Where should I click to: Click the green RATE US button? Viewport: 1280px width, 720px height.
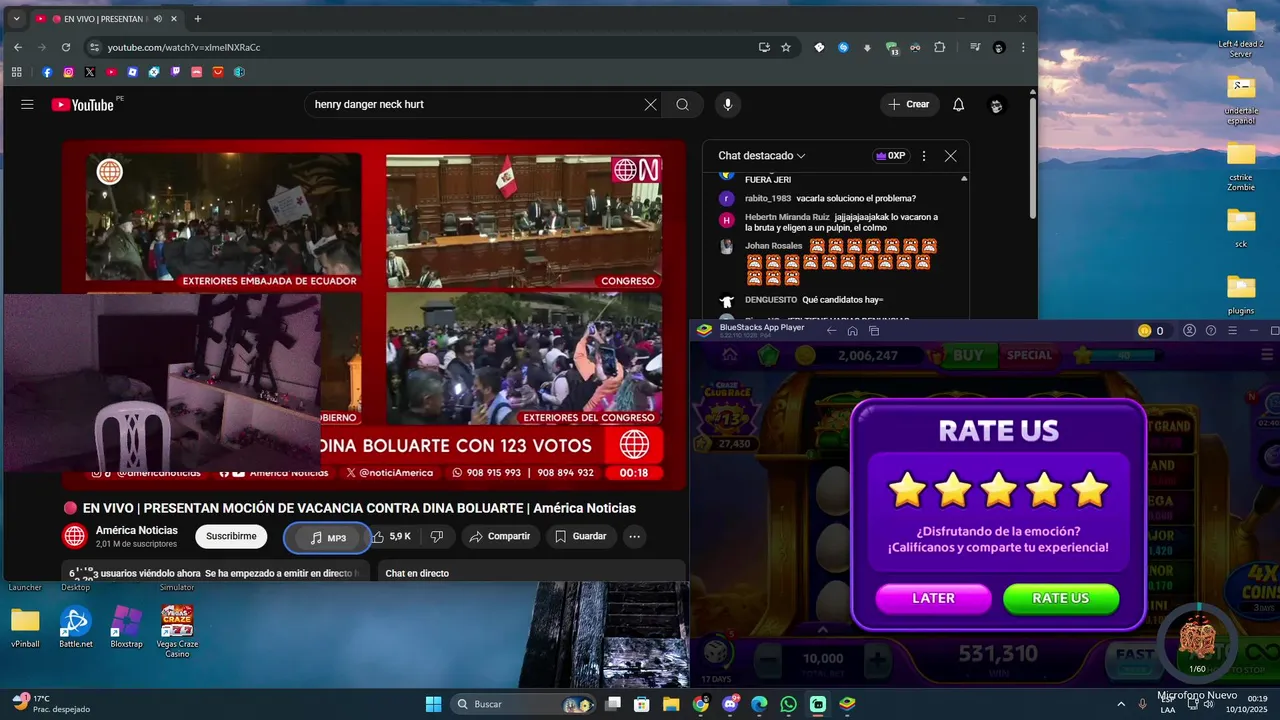[x=1060, y=598]
